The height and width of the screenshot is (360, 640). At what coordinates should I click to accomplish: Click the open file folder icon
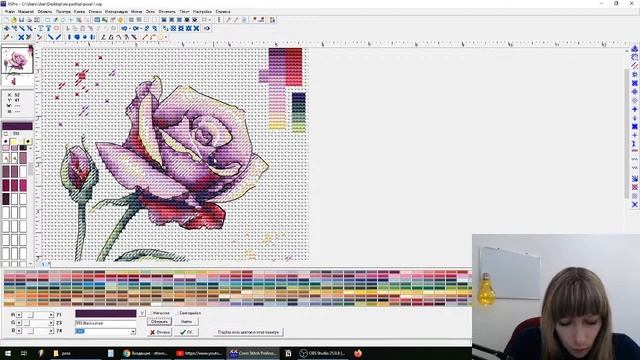pyautogui.click(x=13, y=20)
